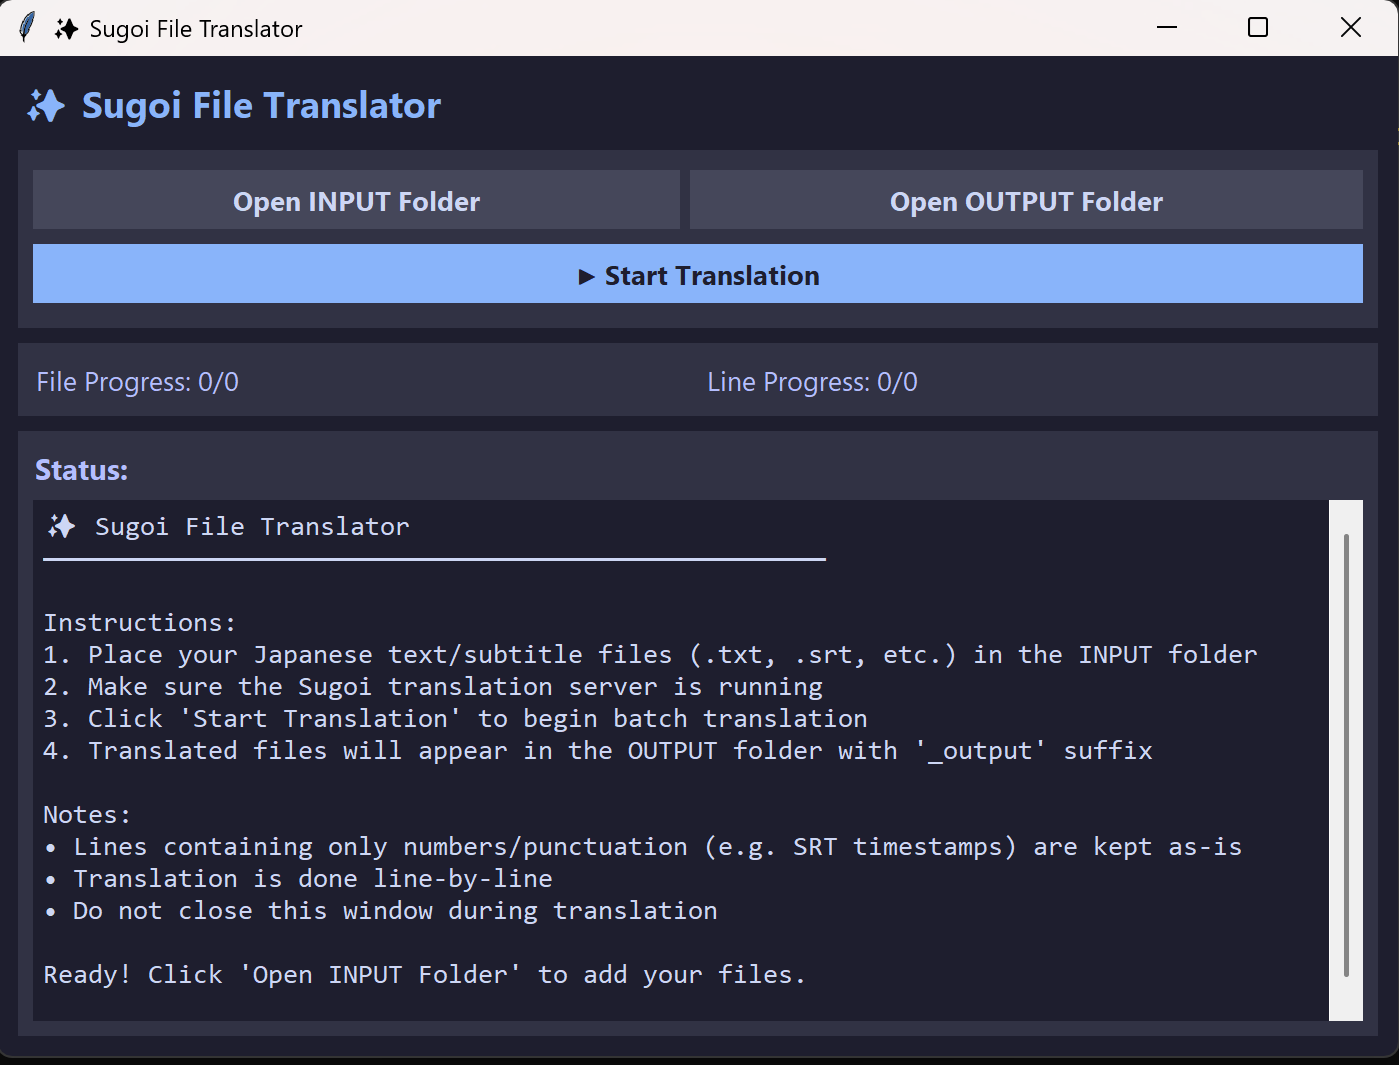This screenshot has width=1399, height=1065.
Task: Click the sparkle icon beside the blue heading
Action: pyautogui.click(x=46, y=106)
